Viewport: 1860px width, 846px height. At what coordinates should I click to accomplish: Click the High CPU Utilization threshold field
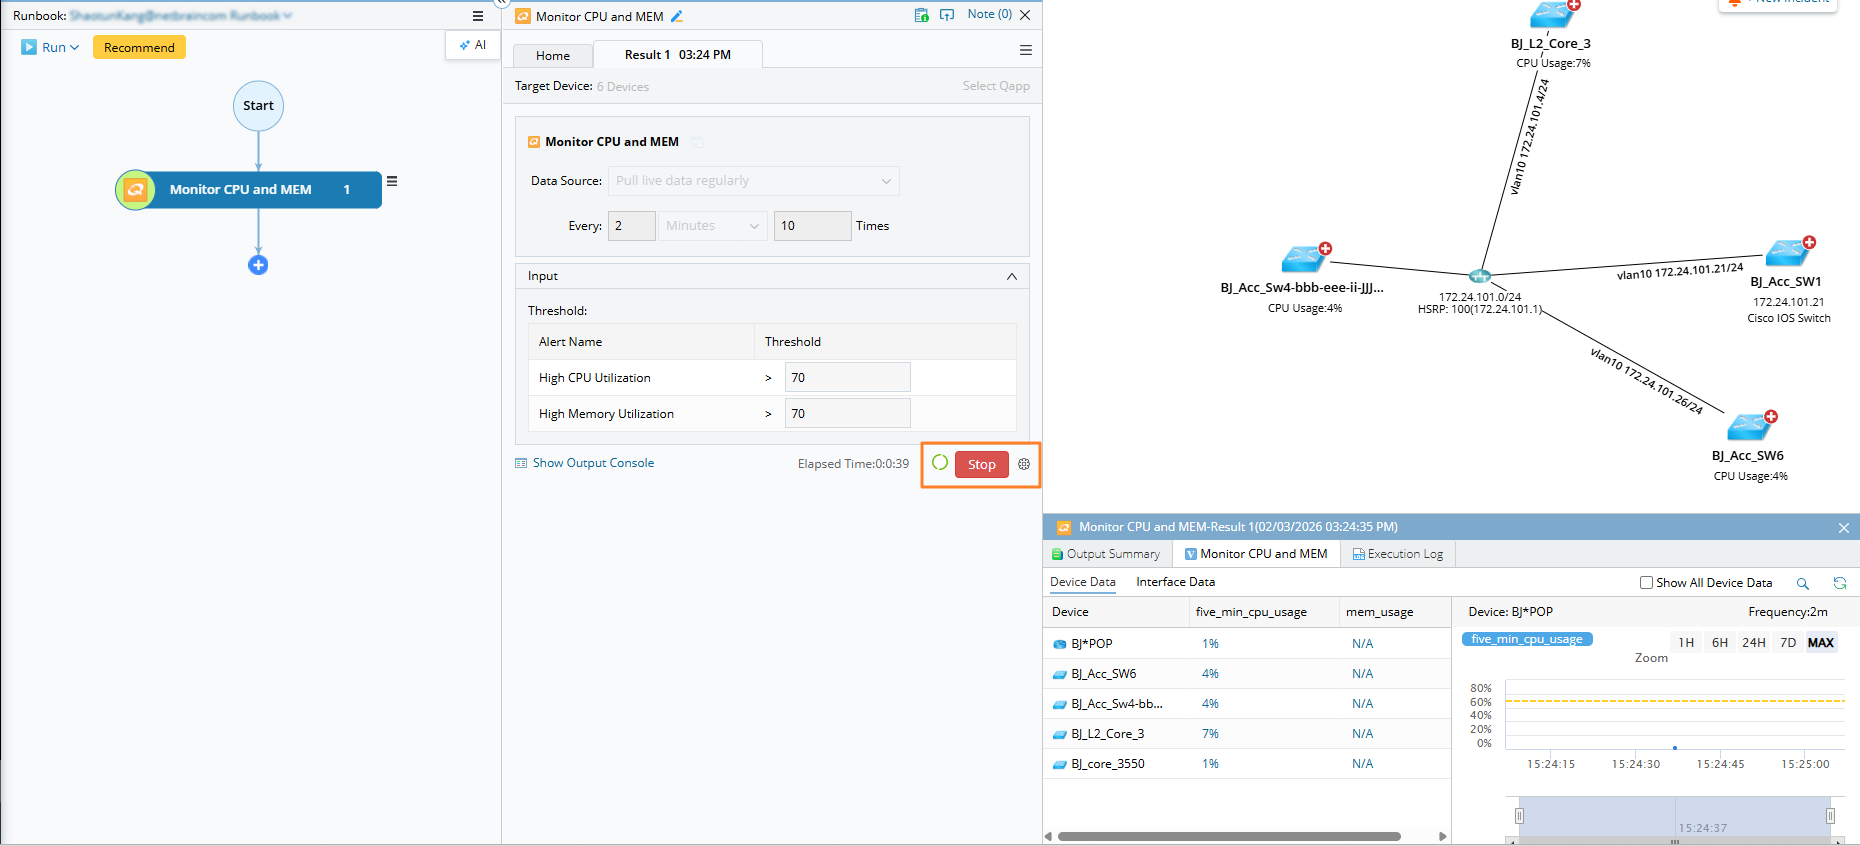[x=848, y=377]
